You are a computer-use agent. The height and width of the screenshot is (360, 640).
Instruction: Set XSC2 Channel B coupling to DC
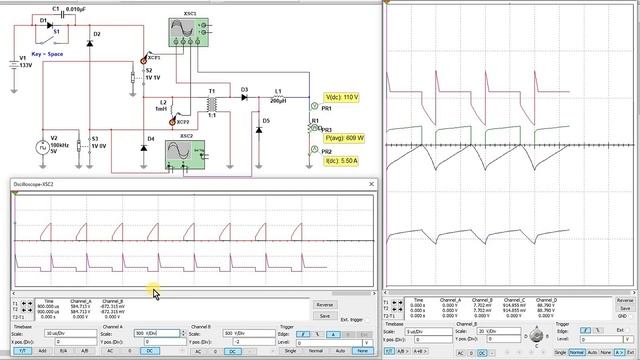(232, 351)
